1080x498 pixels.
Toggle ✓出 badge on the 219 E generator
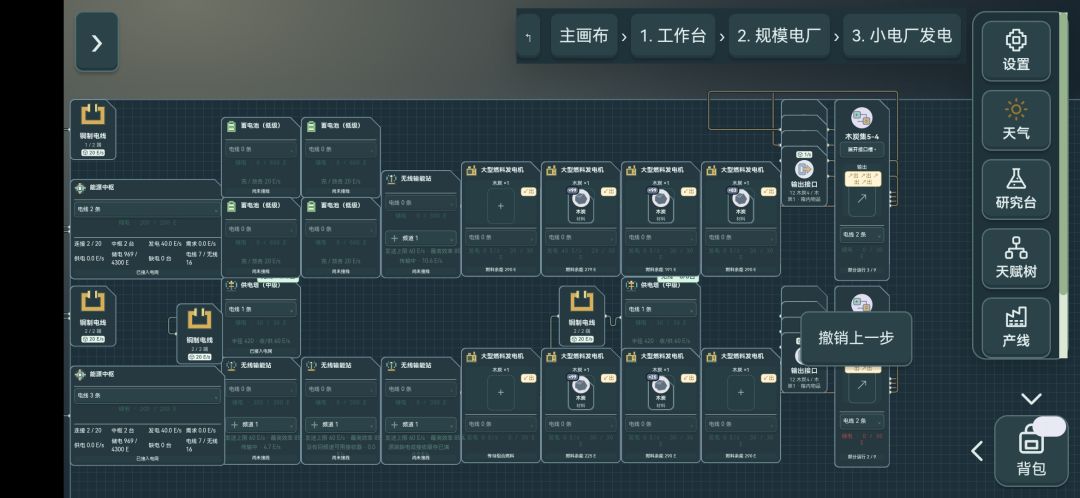609,191
